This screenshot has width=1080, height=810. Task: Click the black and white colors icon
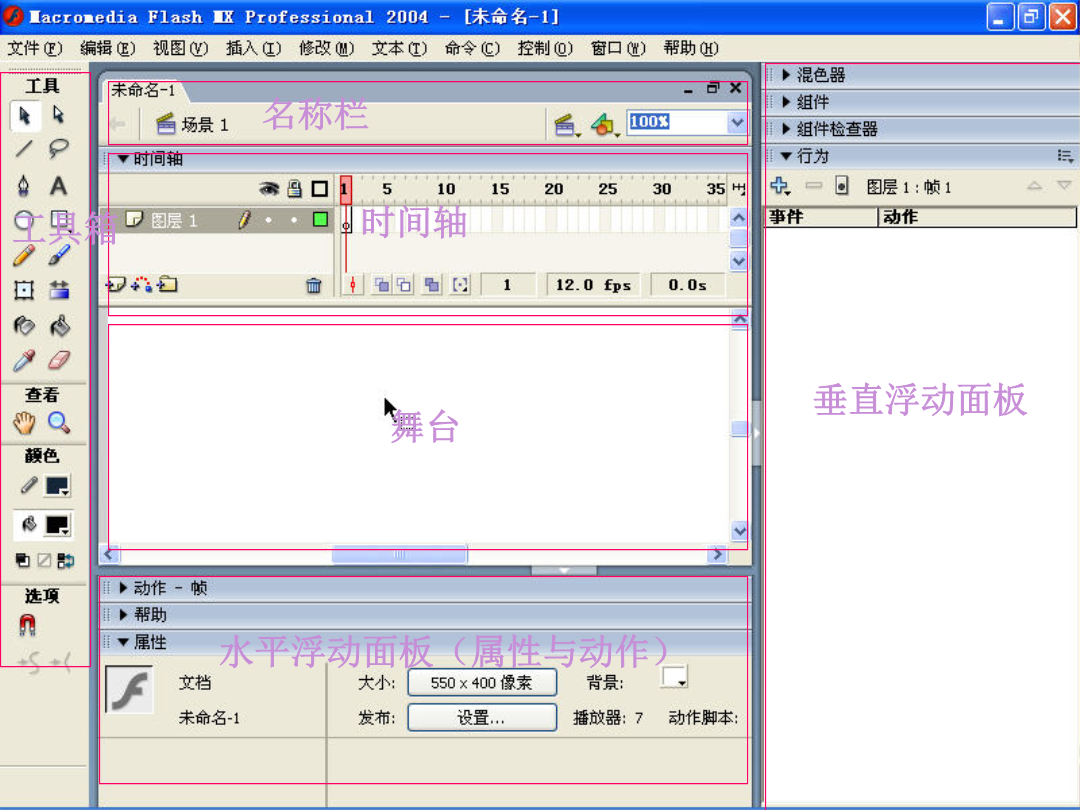[x=23, y=560]
